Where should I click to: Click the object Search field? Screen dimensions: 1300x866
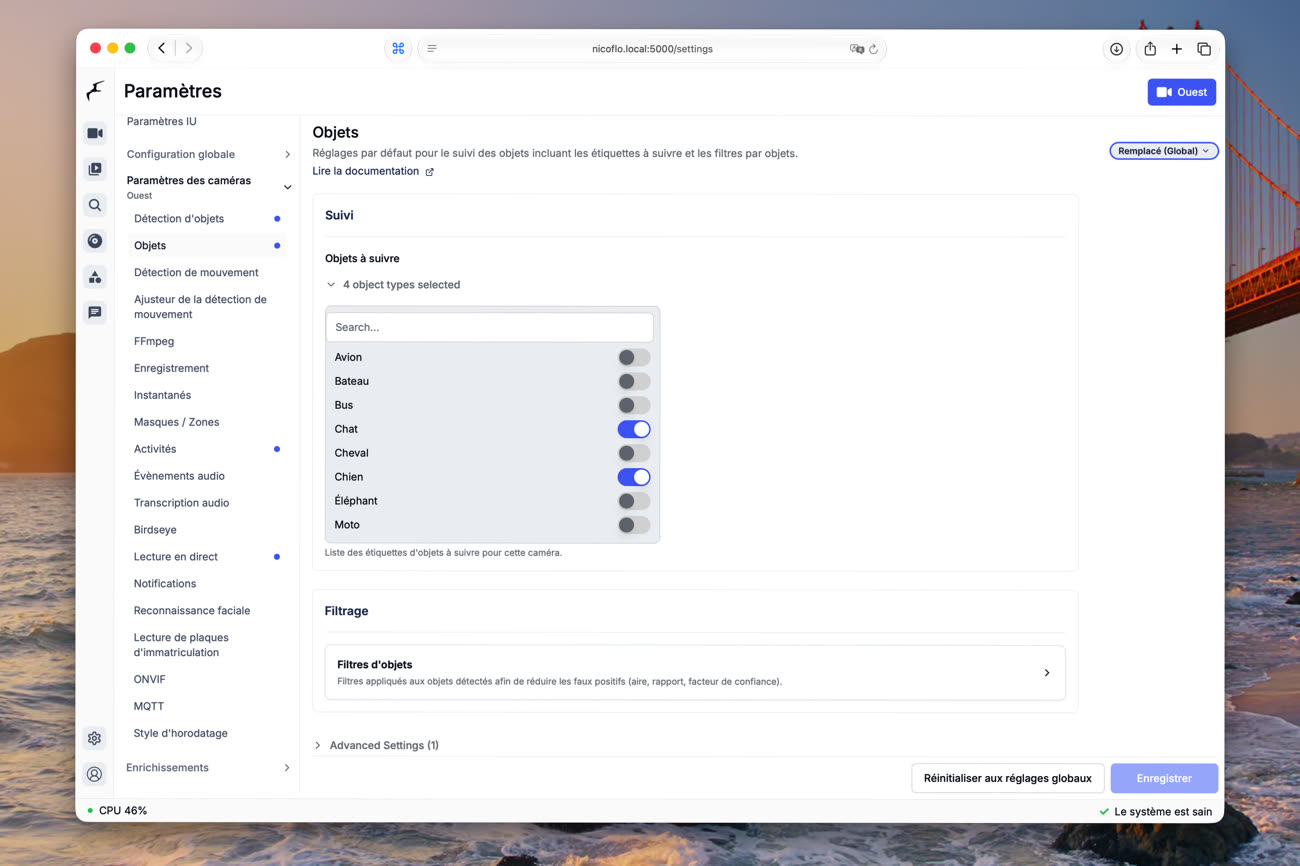pyautogui.click(x=490, y=327)
